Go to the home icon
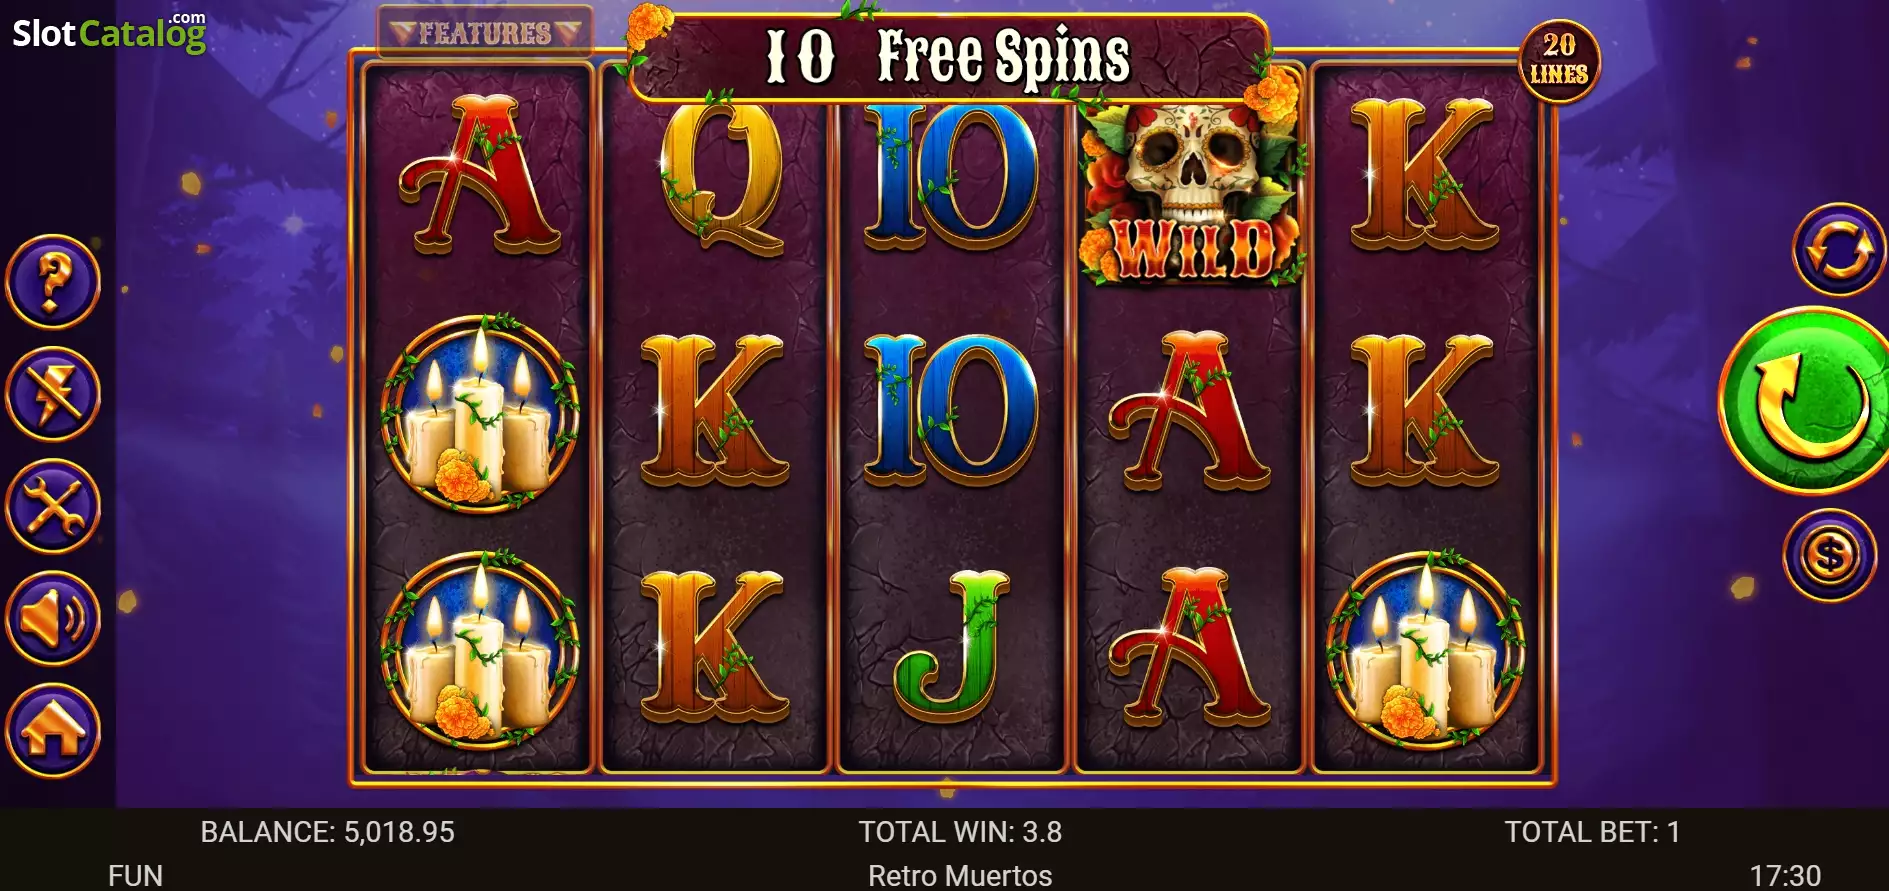Viewport: 1889px width, 891px height. [53, 730]
